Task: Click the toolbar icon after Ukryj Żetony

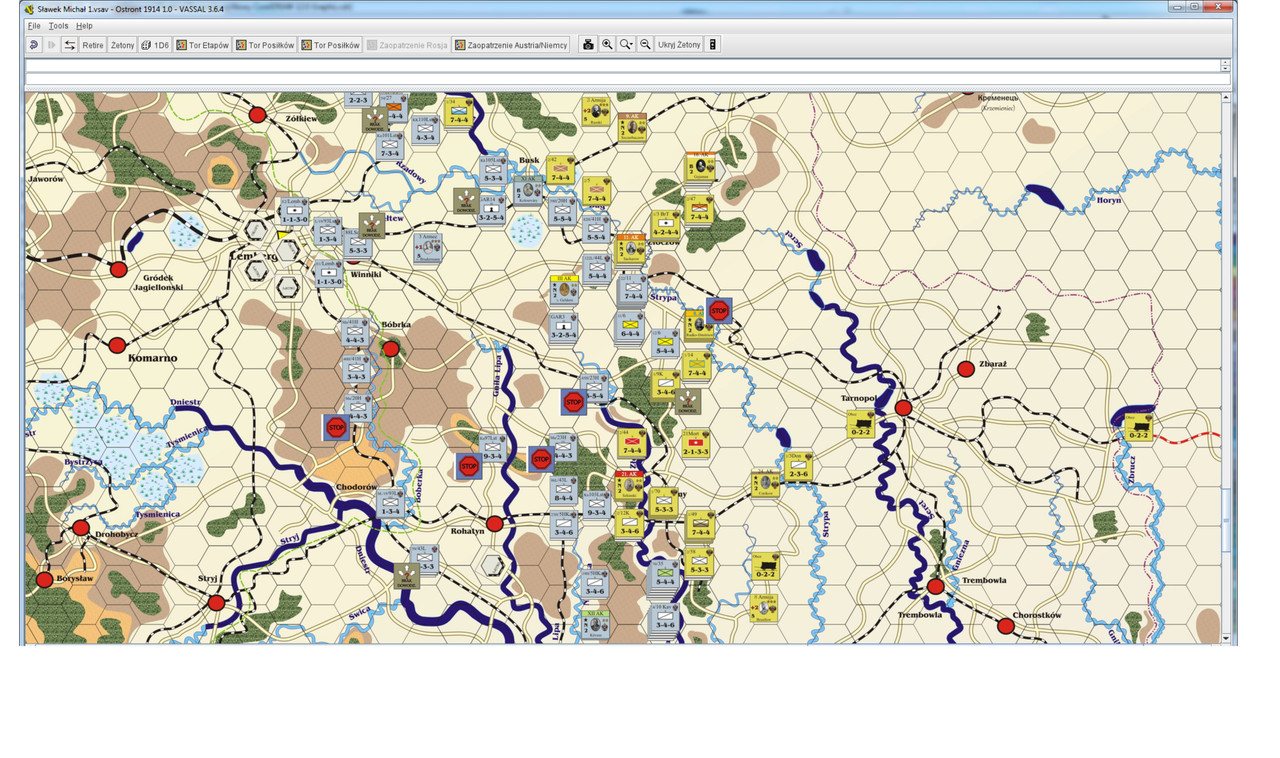Action: click(x=713, y=45)
